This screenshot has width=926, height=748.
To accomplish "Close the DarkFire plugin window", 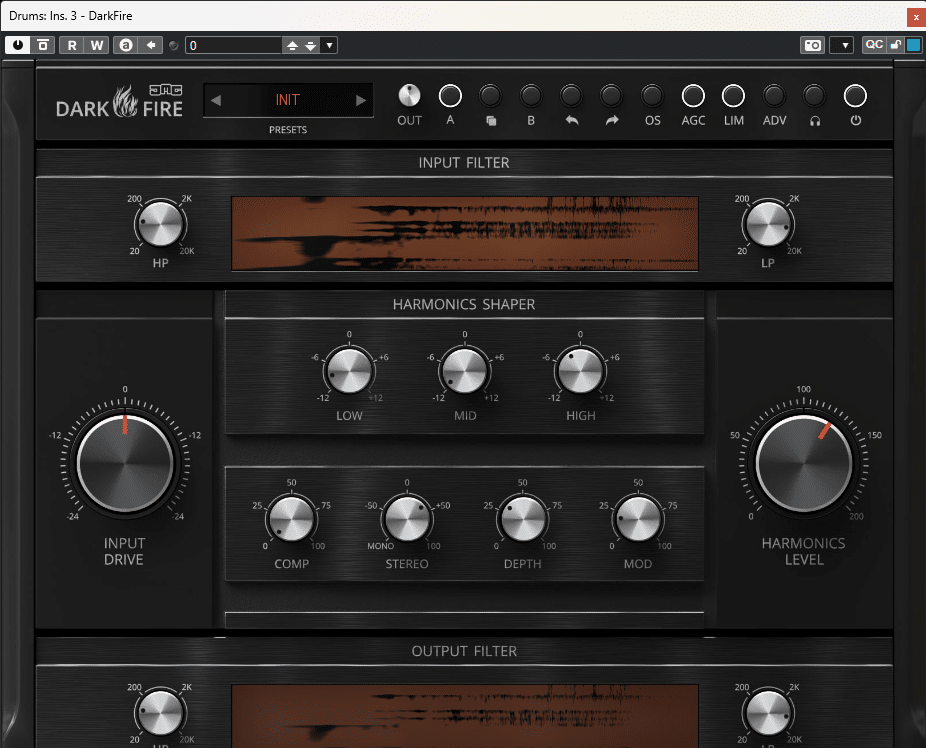I will [x=916, y=17].
